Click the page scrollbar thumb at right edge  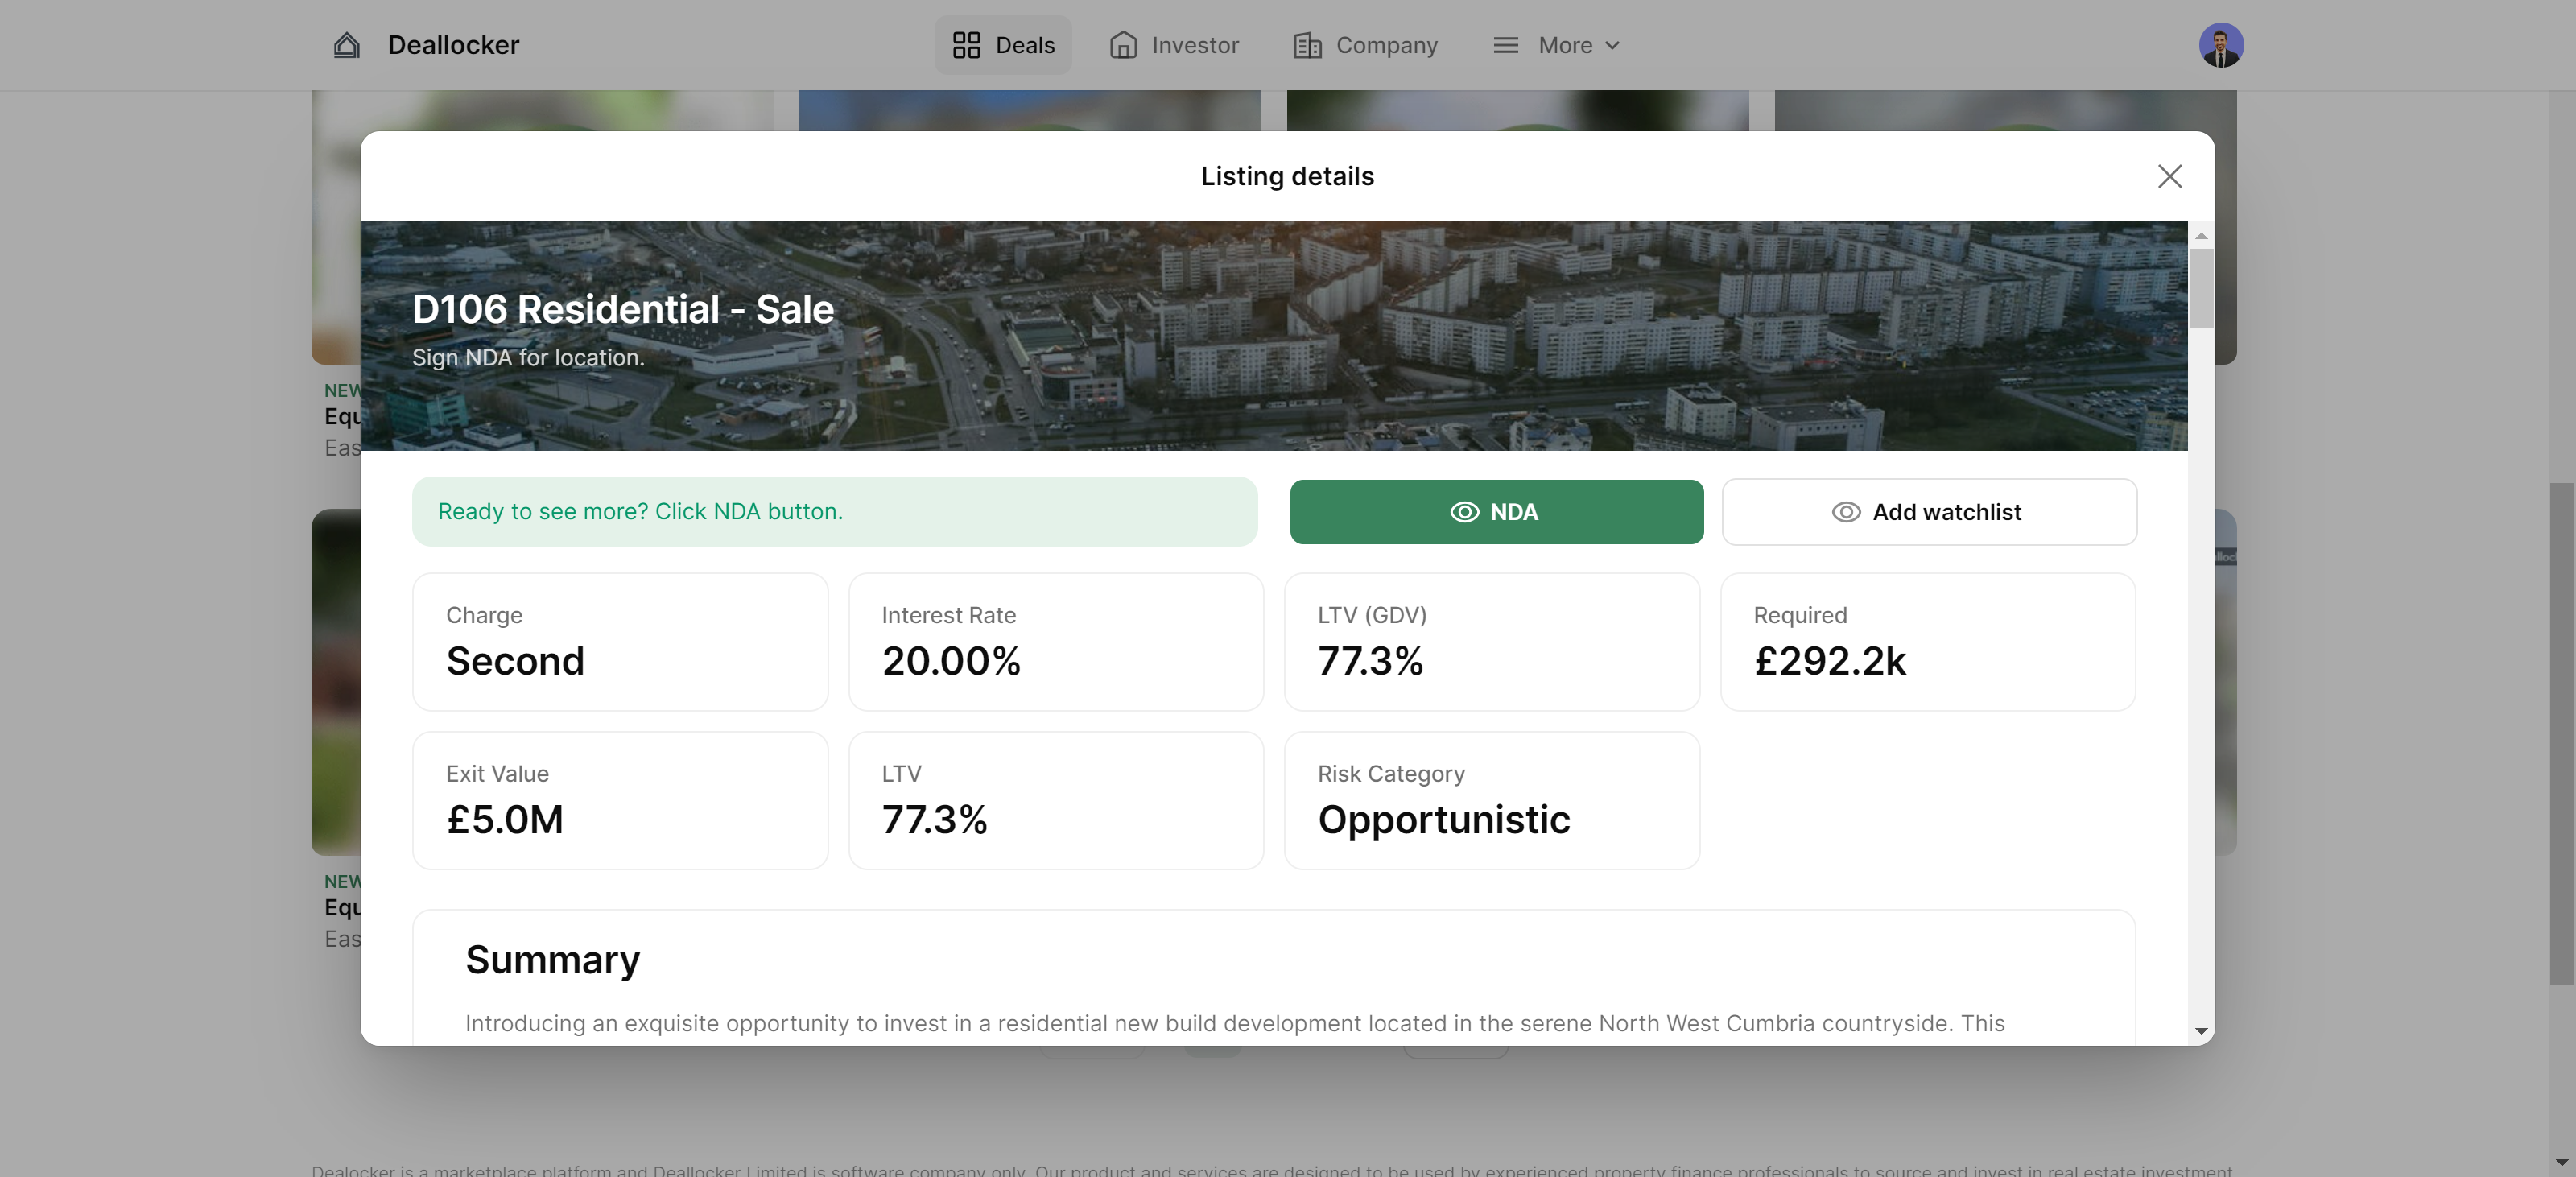pyautogui.click(x=2561, y=734)
